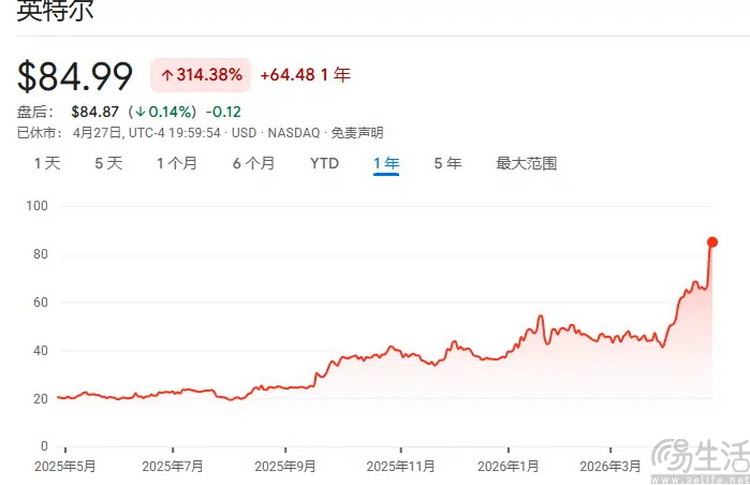Click the -0.12 after-hours change value
The width and height of the screenshot is (750, 485).
point(223,112)
